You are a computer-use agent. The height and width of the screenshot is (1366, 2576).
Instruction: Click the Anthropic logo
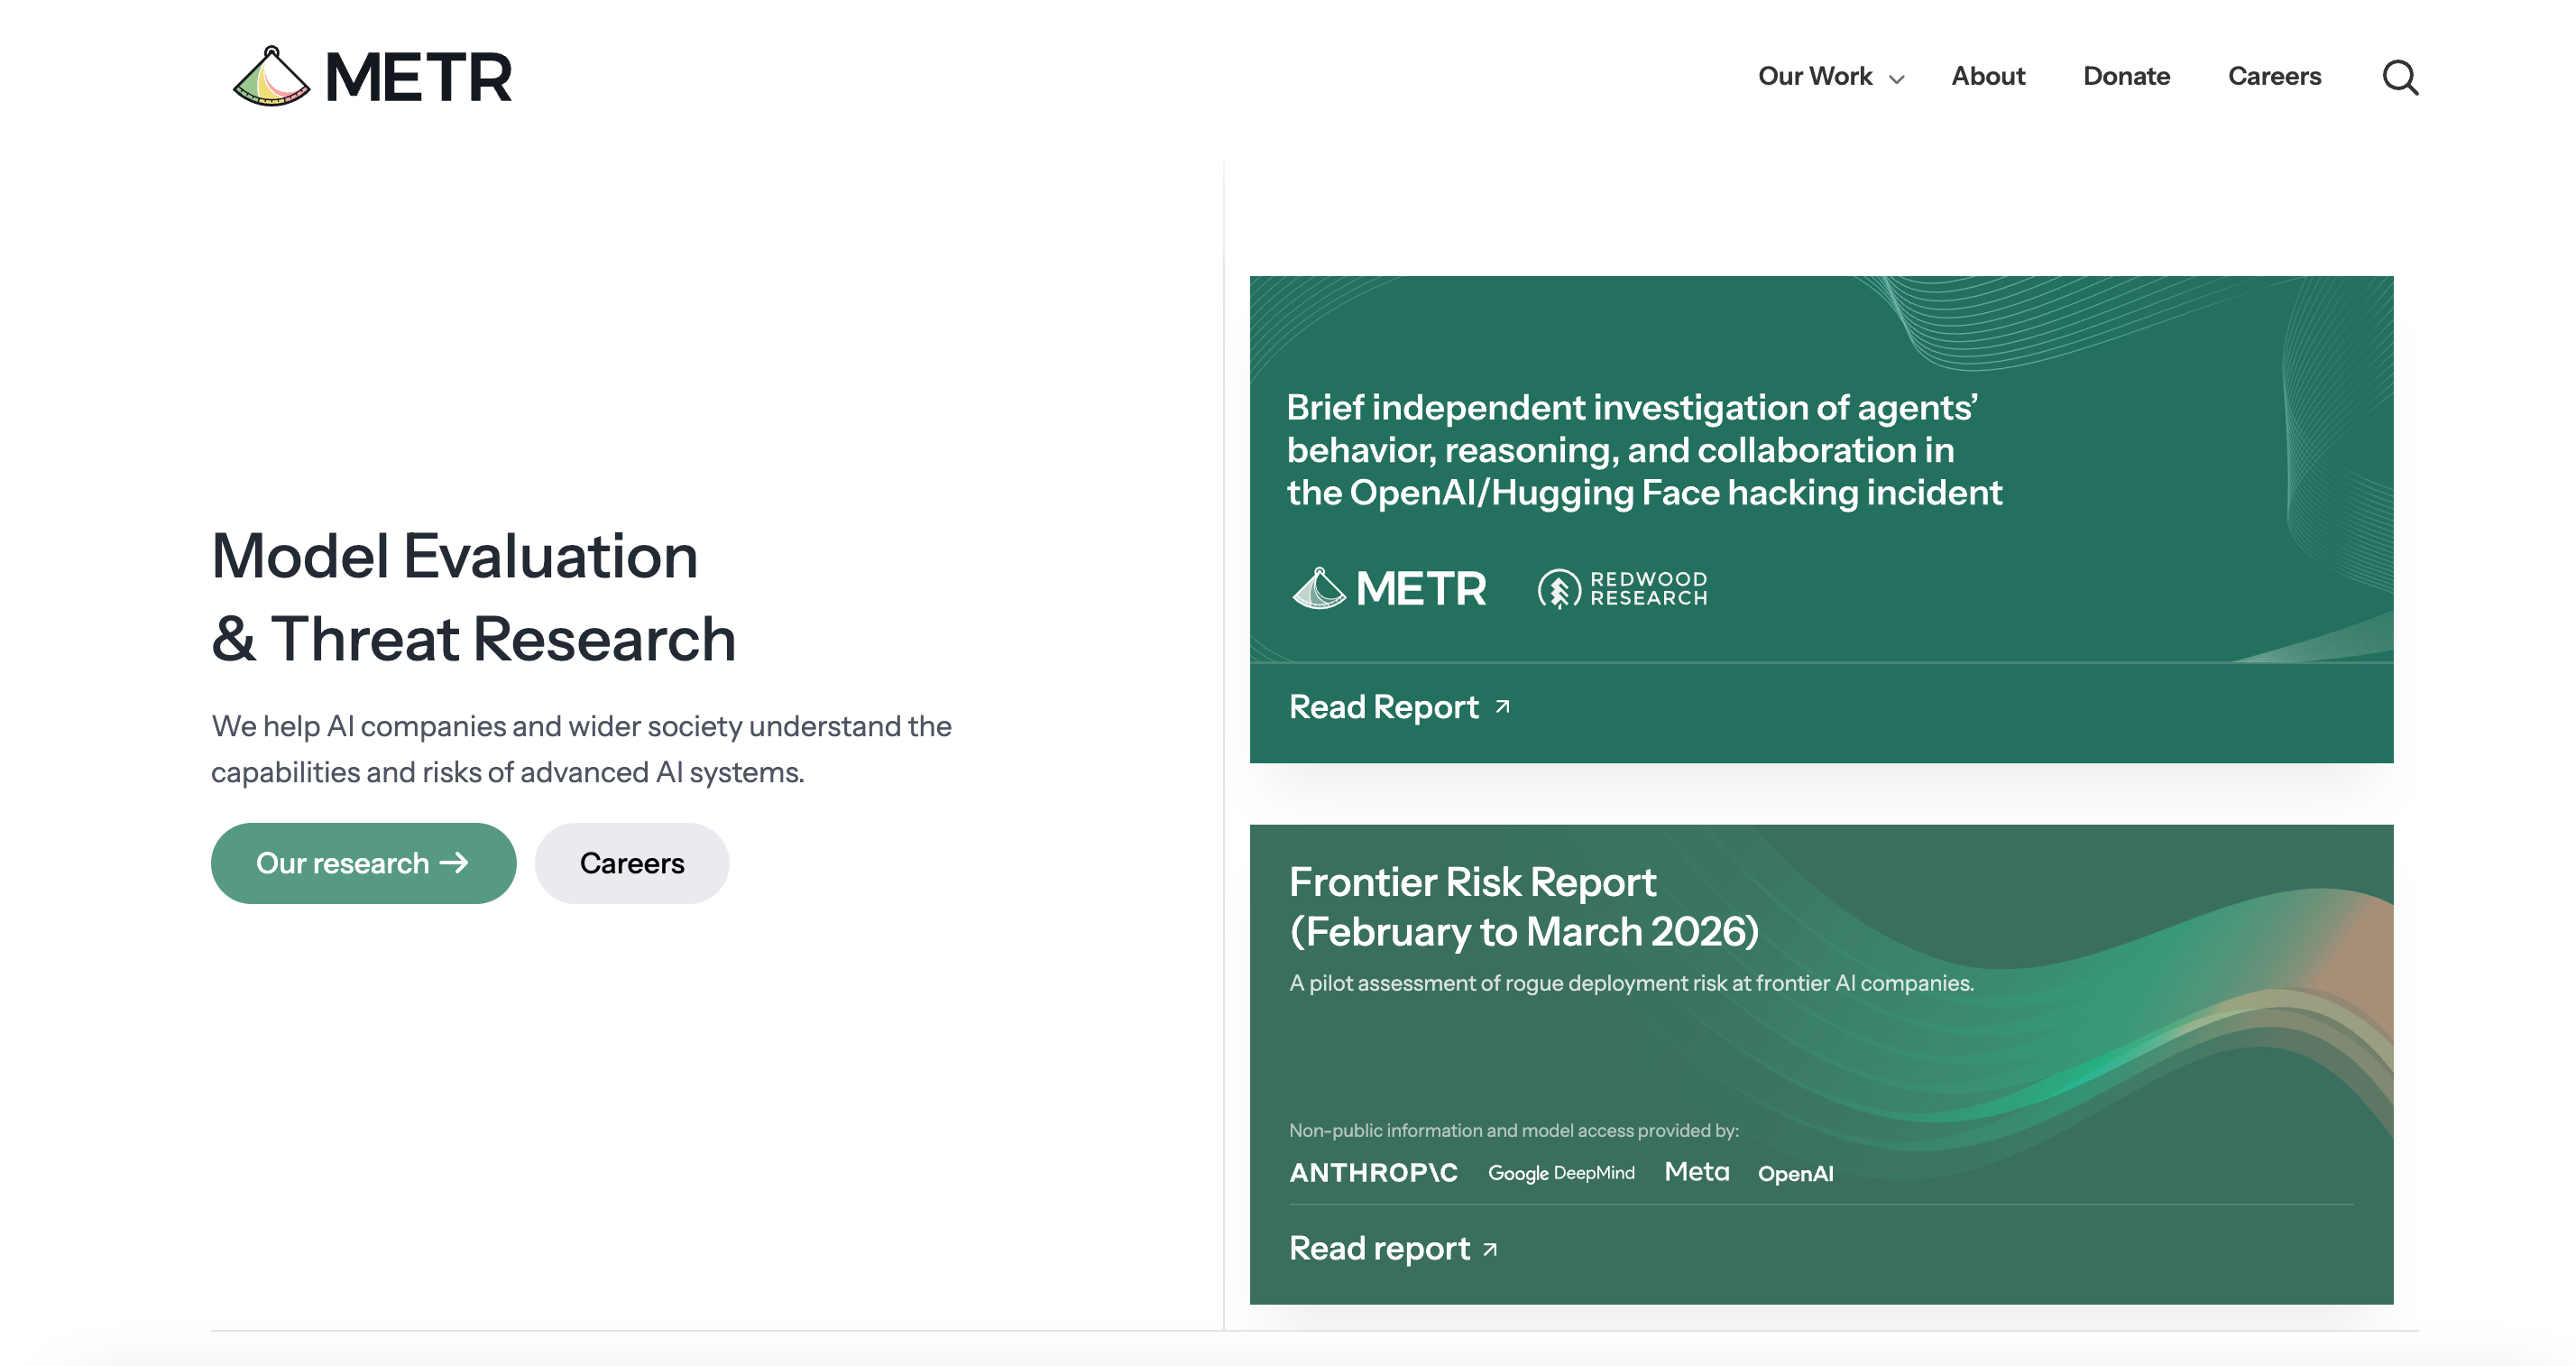click(x=1373, y=1172)
